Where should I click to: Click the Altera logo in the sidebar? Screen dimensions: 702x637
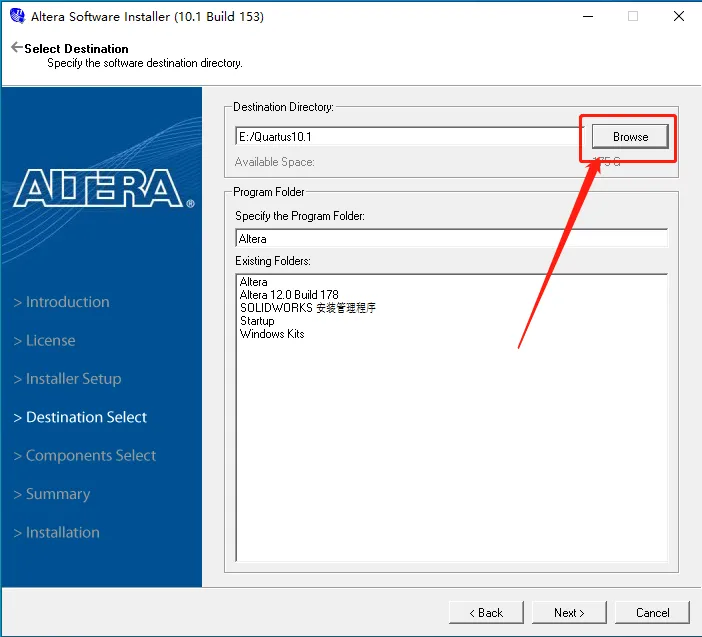[103, 188]
